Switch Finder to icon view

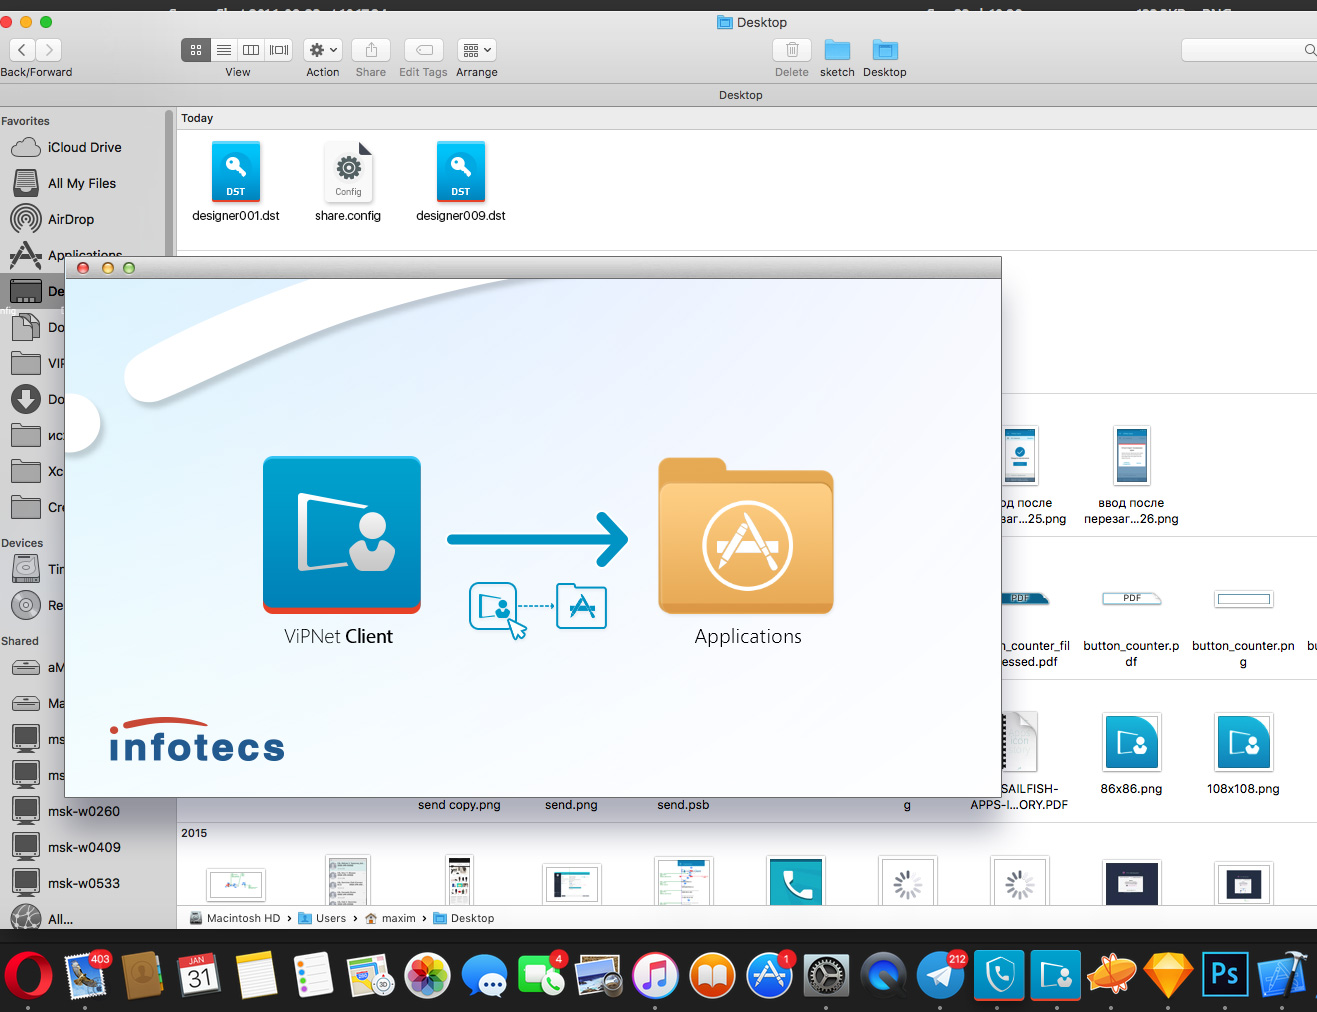tap(196, 49)
